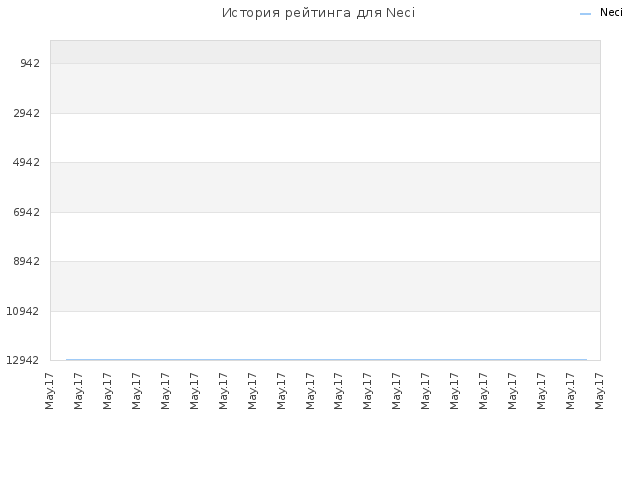This screenshot has width=640, height=480.
Task: Click the 2942 y-axis label
Action: (x=27, y=113)
